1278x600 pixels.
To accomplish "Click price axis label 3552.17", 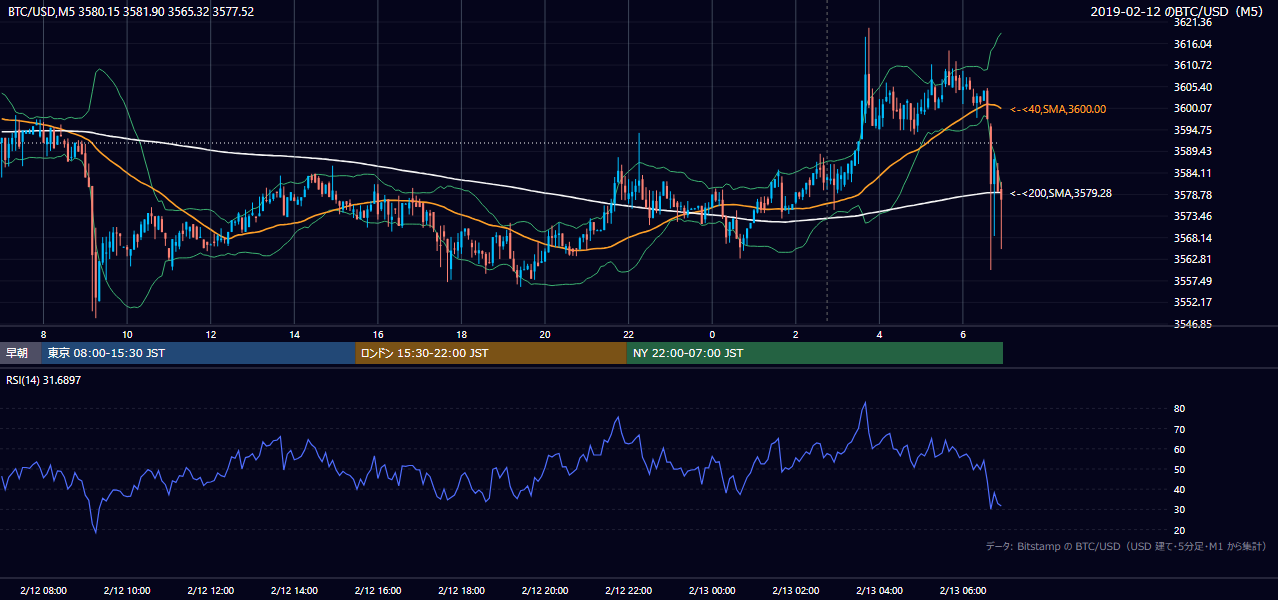I will (x=1193, y=302).
